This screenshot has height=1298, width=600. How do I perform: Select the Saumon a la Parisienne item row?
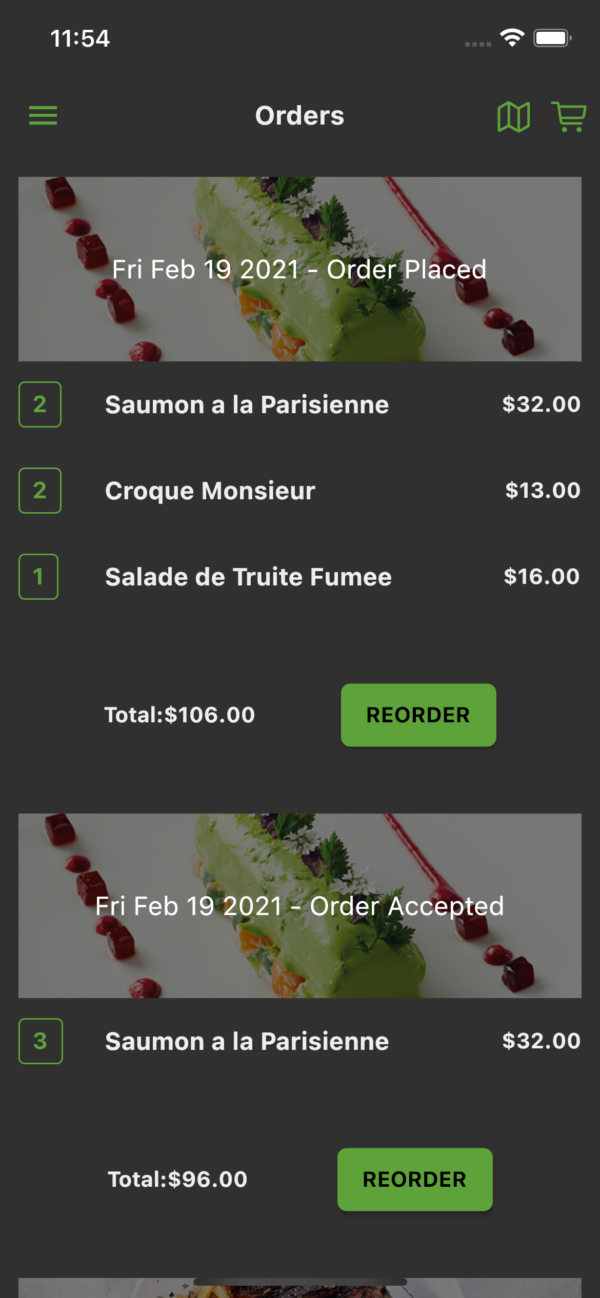[246, 404]
